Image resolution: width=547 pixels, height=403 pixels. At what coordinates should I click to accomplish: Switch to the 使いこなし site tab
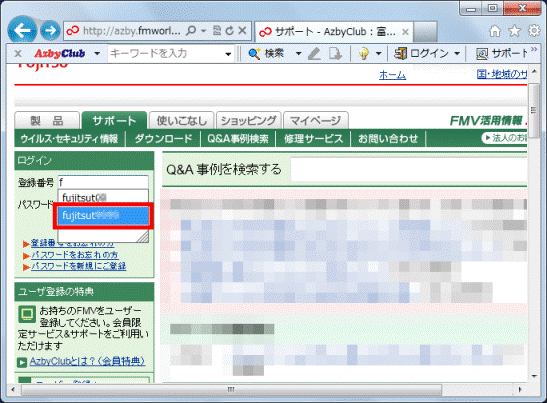pos(181,121)
